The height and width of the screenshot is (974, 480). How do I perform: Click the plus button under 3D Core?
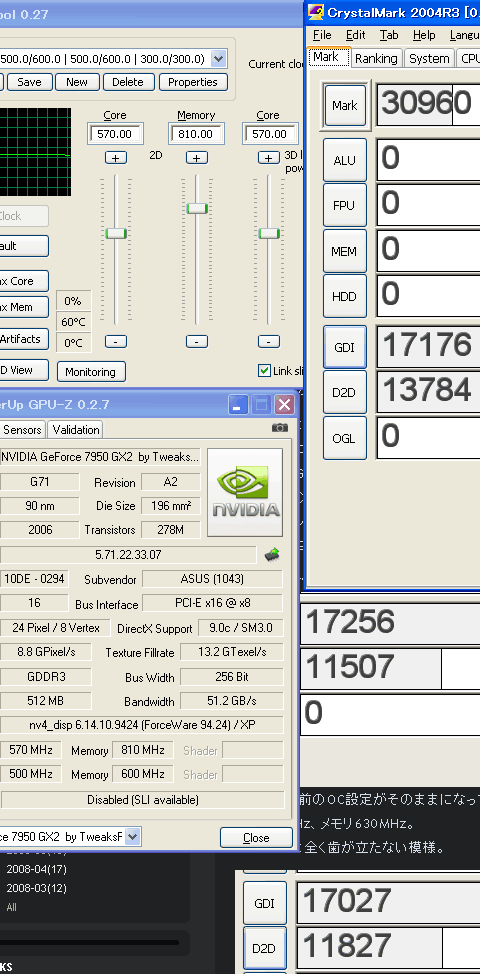269,158
